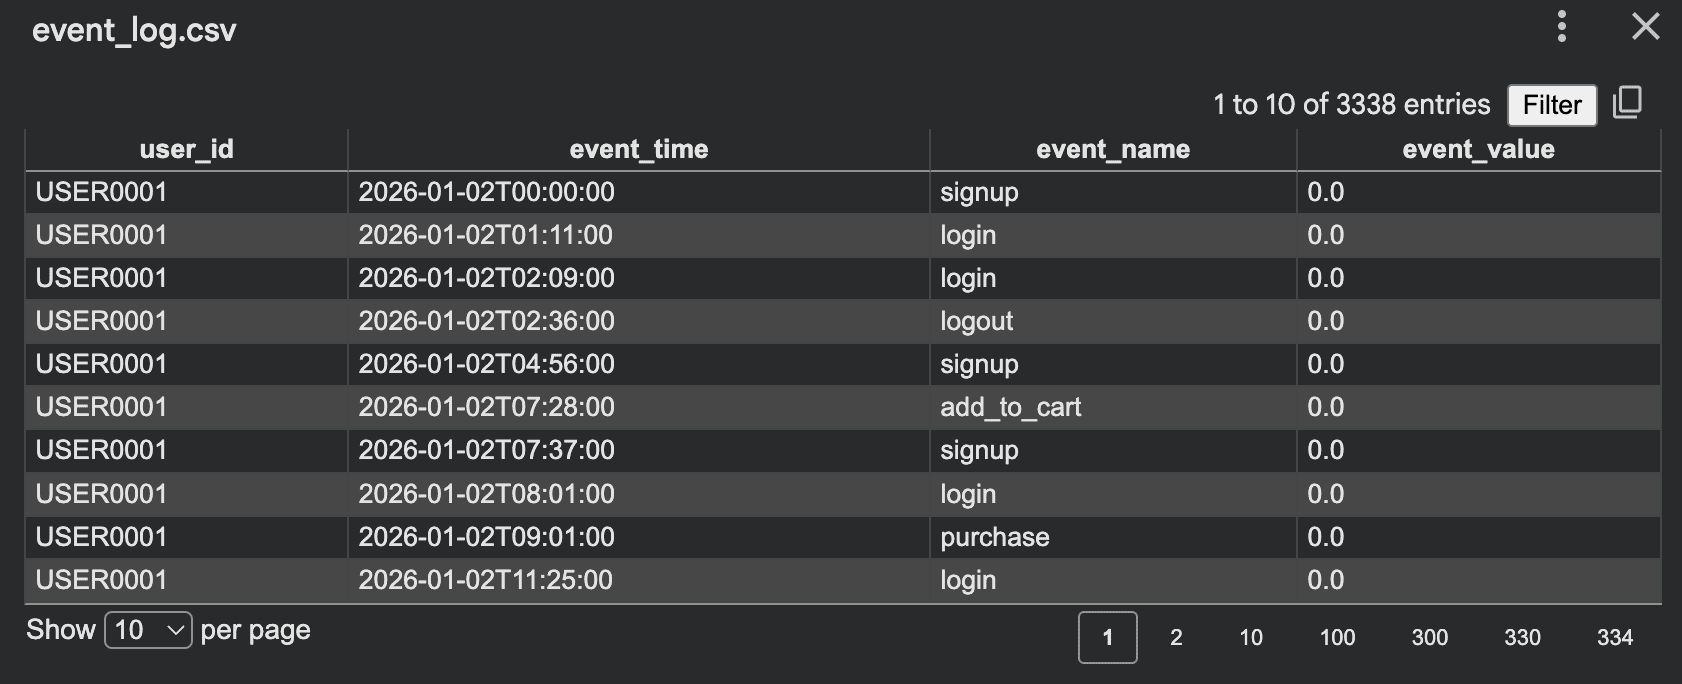Select the 2026-01-02T02:09:00 cell
This screenshot has width=1682, height=684.
coord(639,278)
